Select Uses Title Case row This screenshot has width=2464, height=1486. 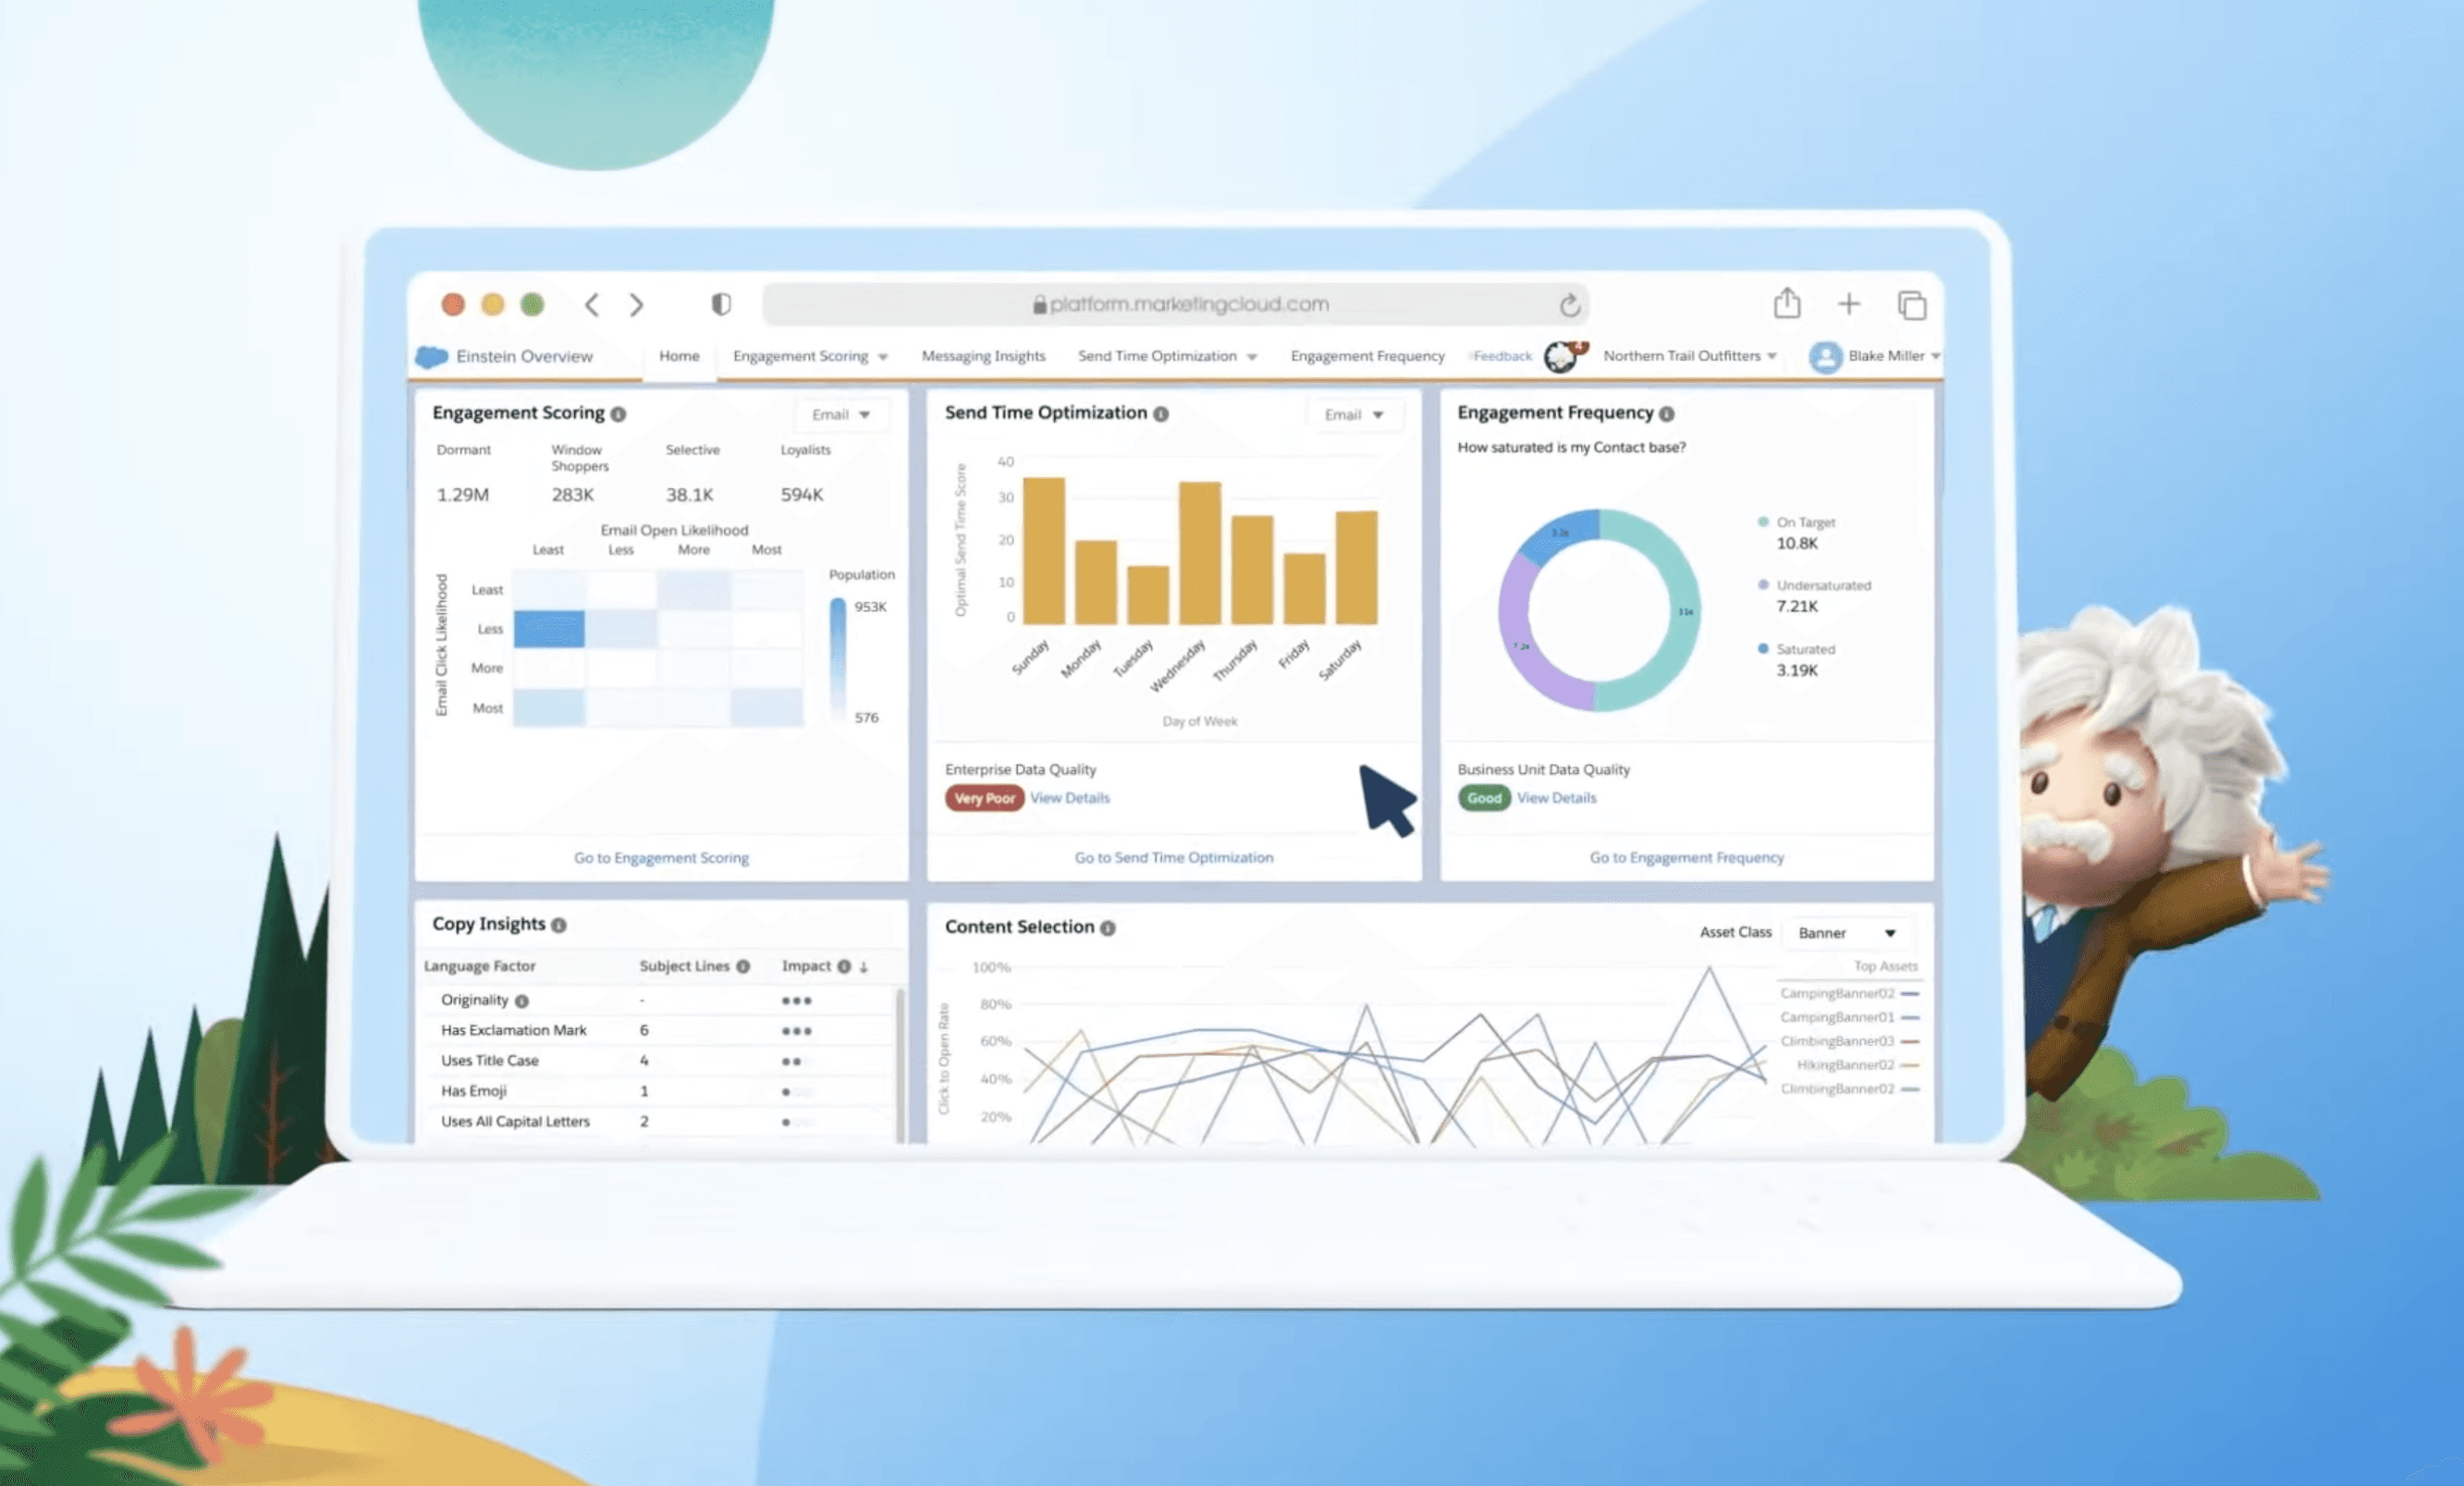658,1061
